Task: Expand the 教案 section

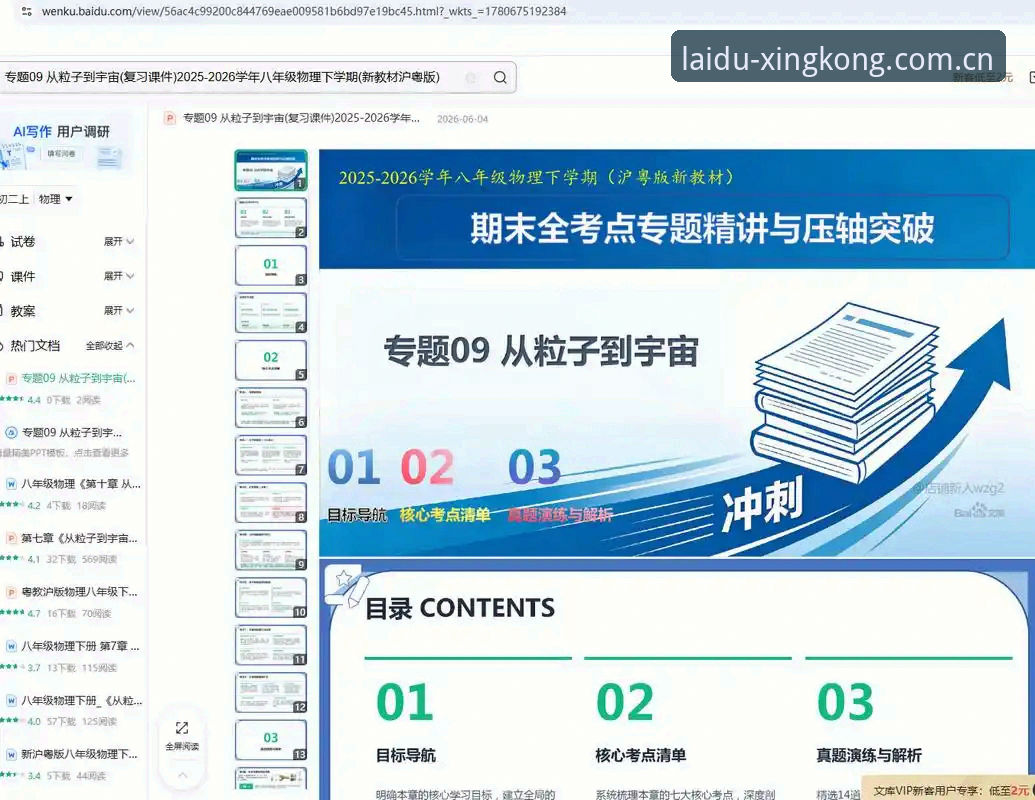Action: pos(119,310)
